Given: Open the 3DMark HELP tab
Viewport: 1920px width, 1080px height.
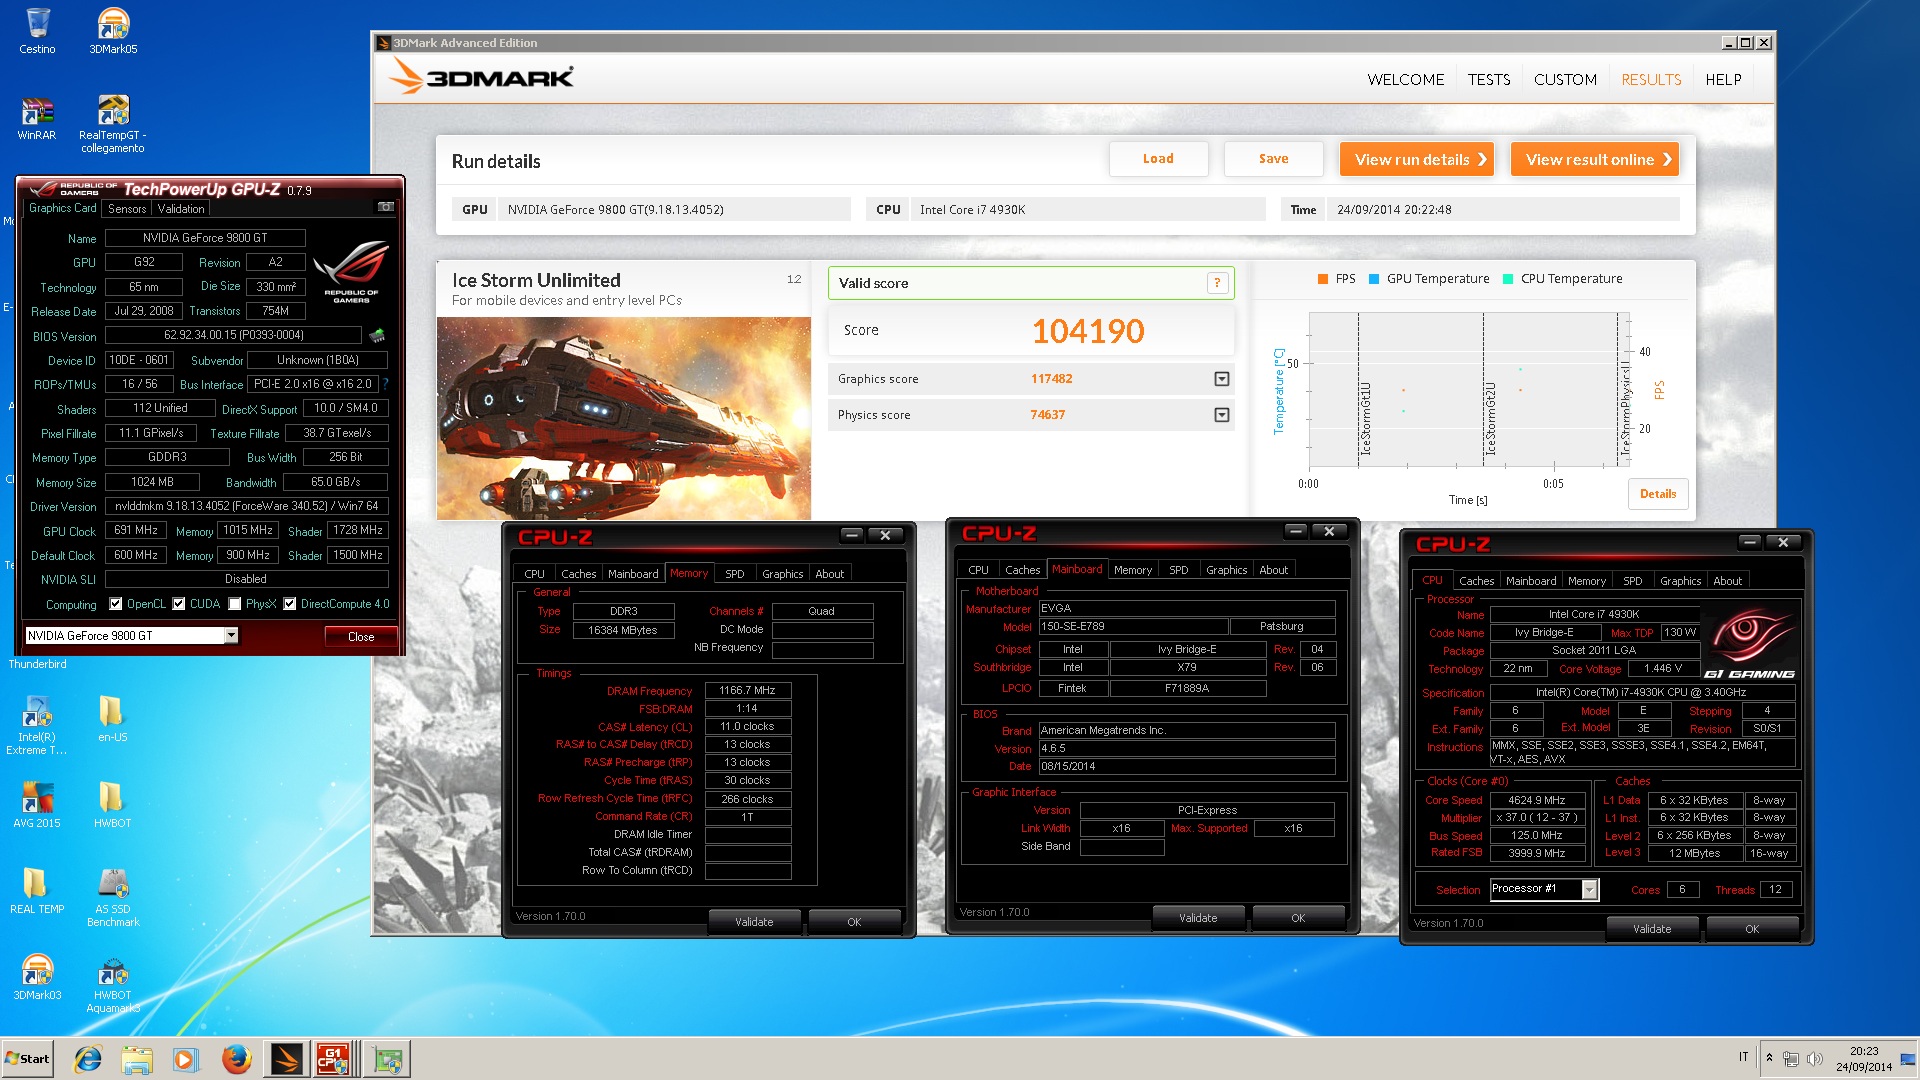Looking at the screenshot, I should (x=1723, y=80).
